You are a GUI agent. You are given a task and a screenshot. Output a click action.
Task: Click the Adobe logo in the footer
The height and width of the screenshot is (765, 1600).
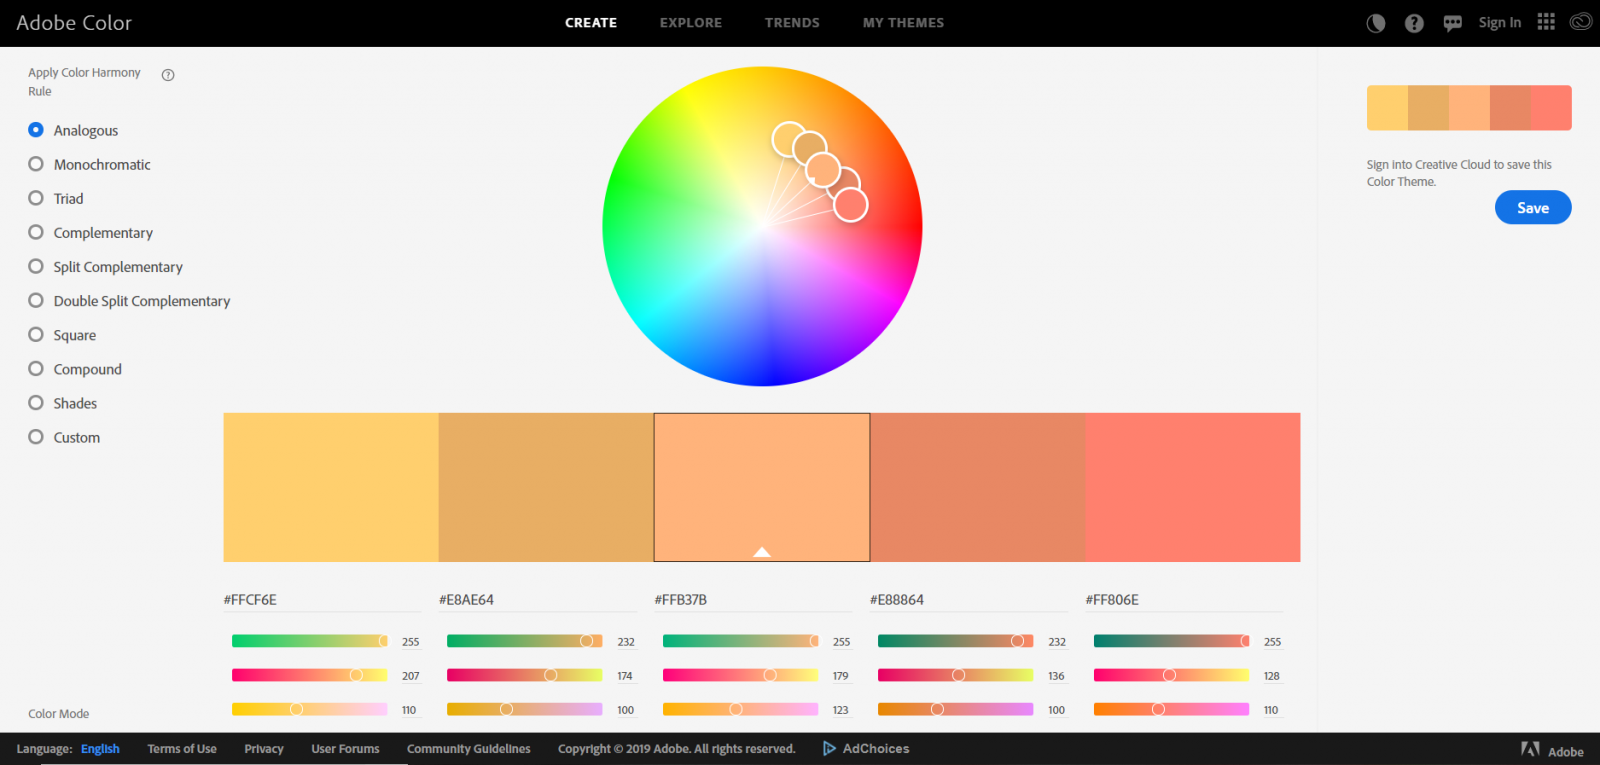click(1530, 749)
